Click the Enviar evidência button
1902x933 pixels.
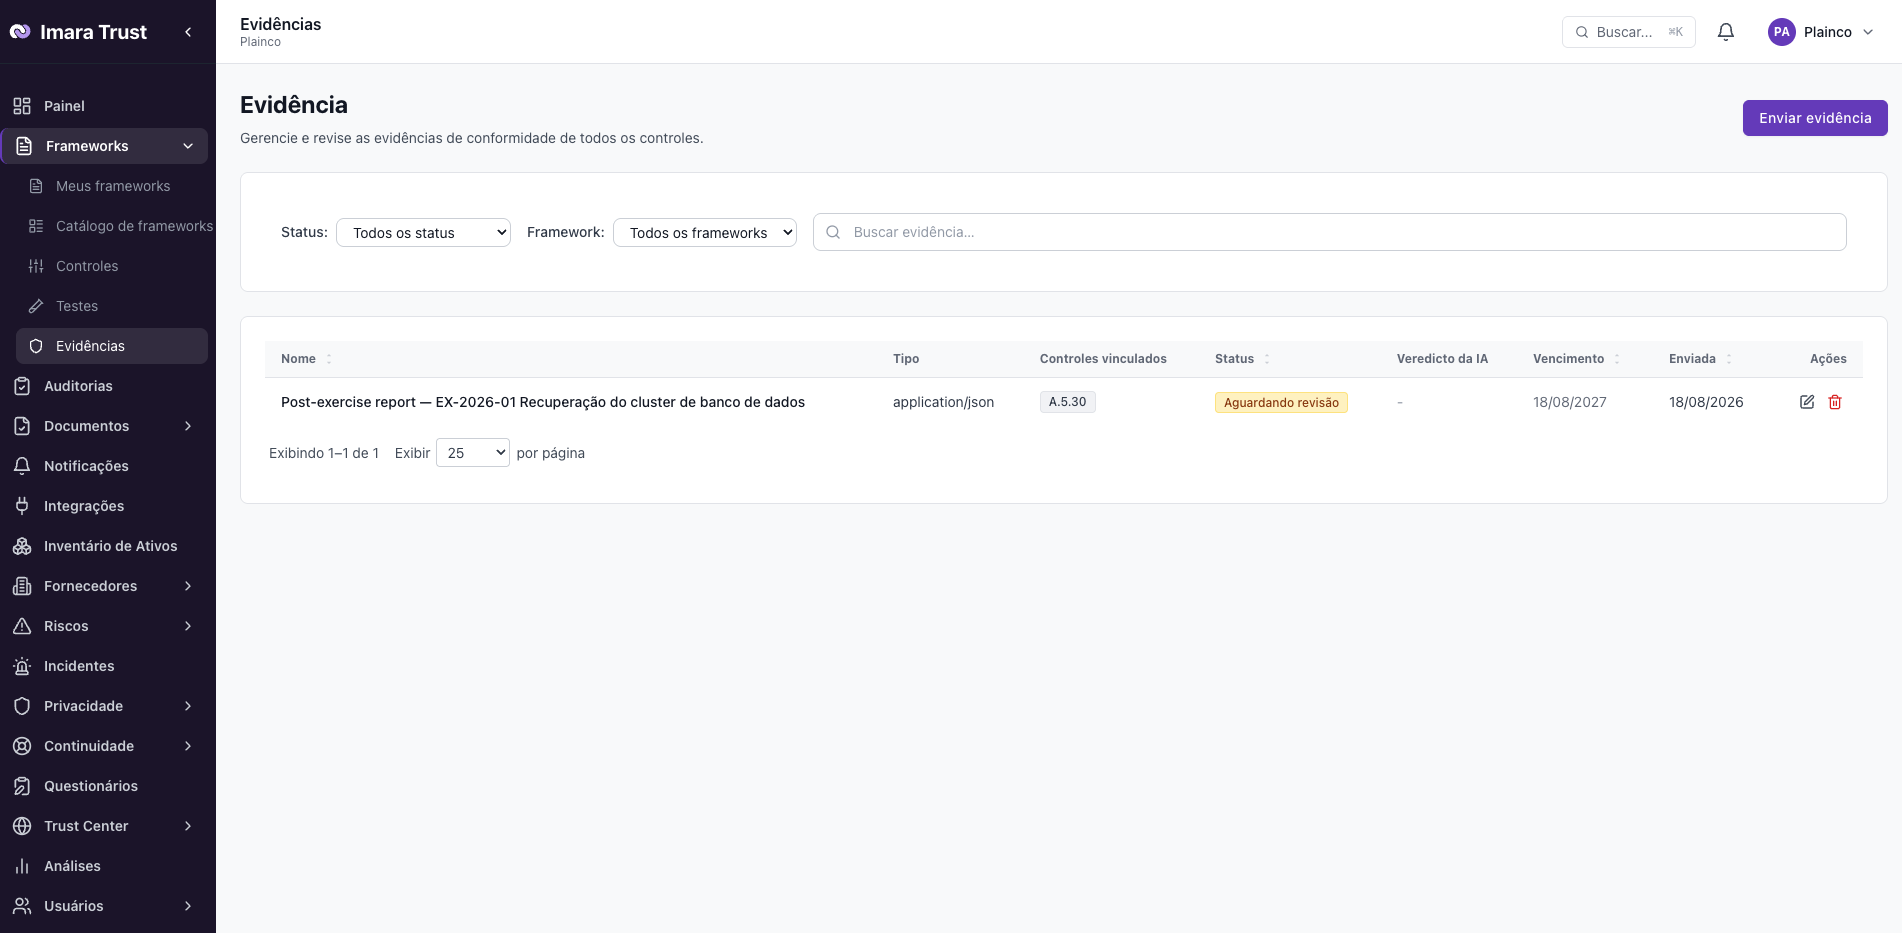[1815, 118]
